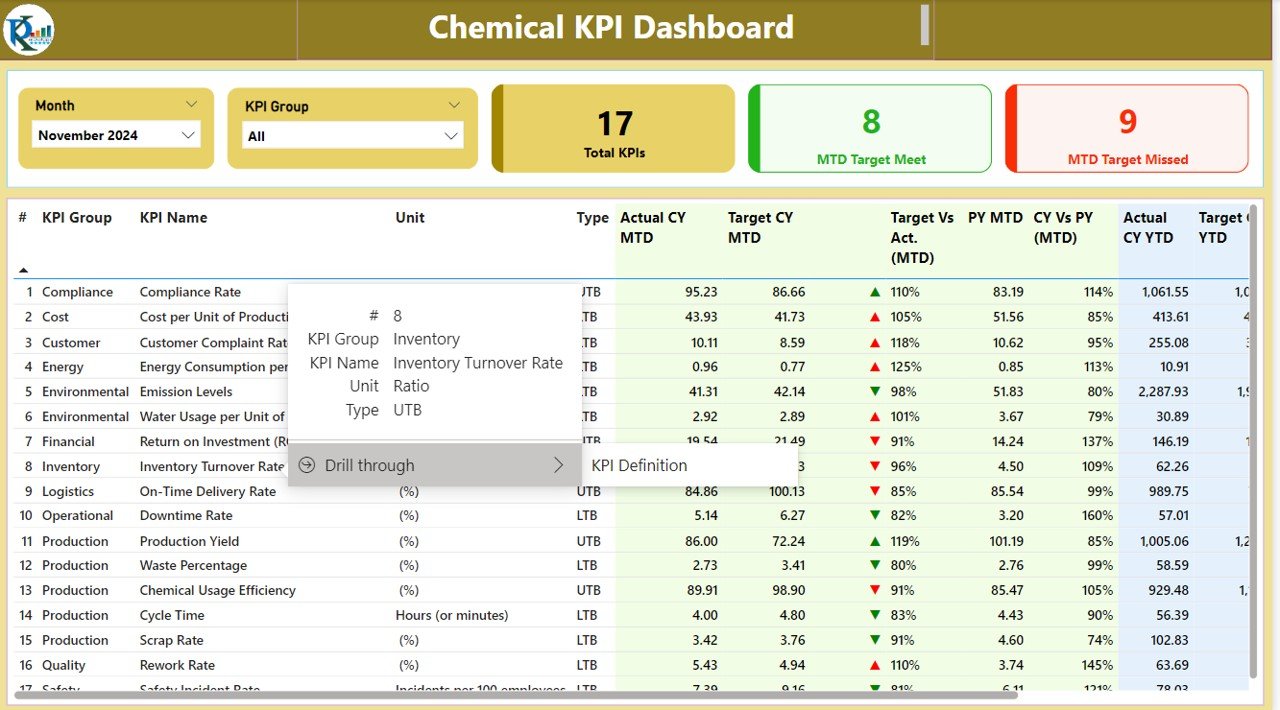
Task: Click the Actual CY MTD column header
Action: click(x=653, y=228)
